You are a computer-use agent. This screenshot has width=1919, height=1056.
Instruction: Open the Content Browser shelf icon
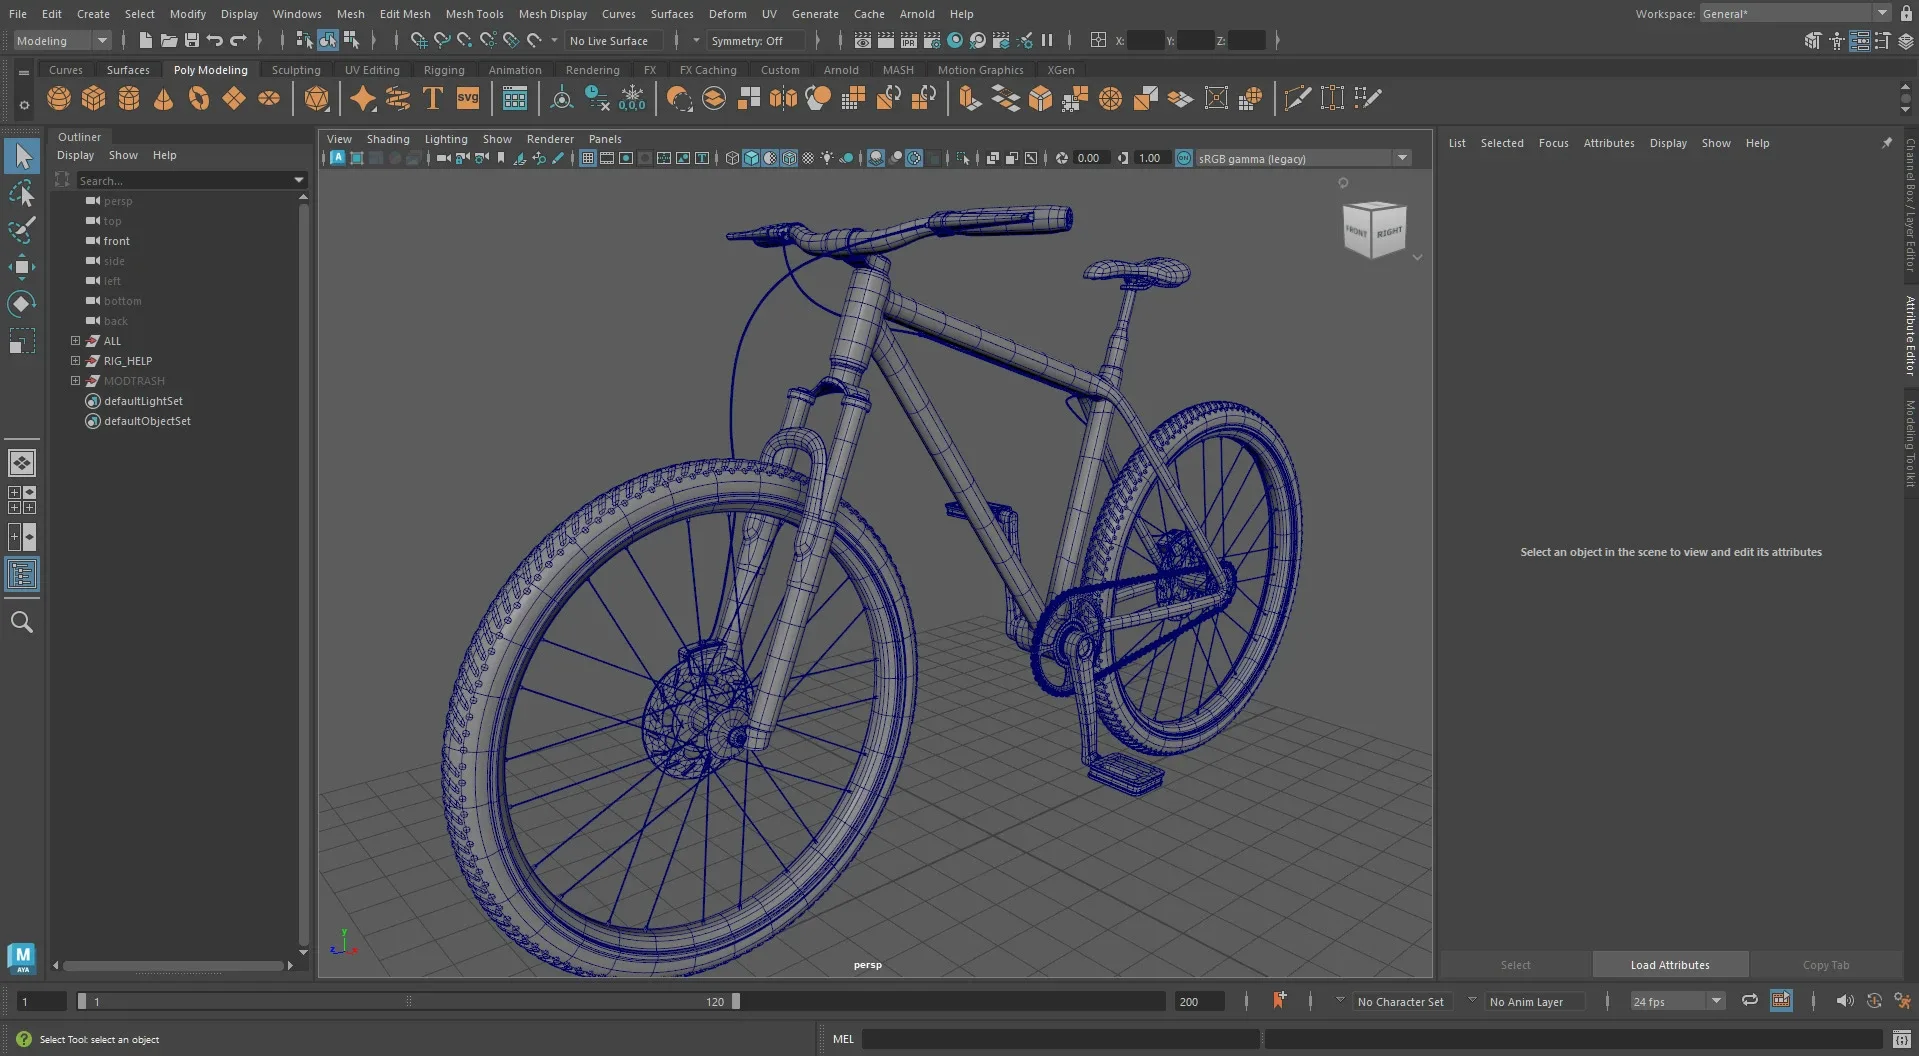pyautogui.click(x=515, y=98)
